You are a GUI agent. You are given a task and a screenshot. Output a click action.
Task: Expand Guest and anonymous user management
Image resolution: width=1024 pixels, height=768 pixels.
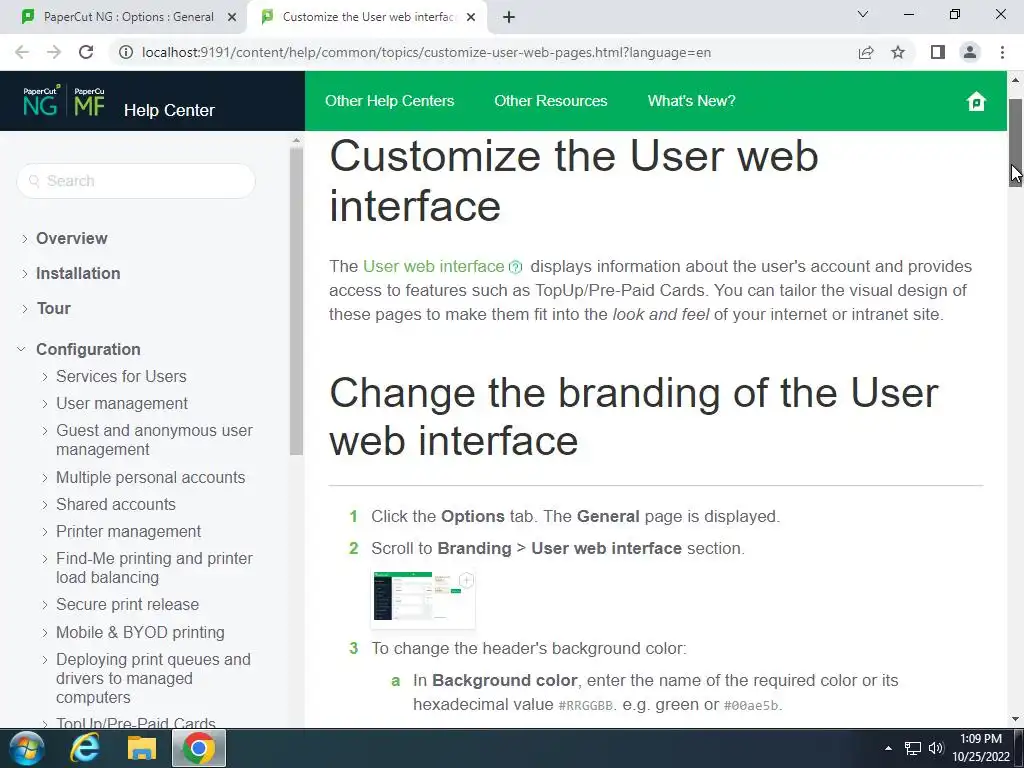44,431
